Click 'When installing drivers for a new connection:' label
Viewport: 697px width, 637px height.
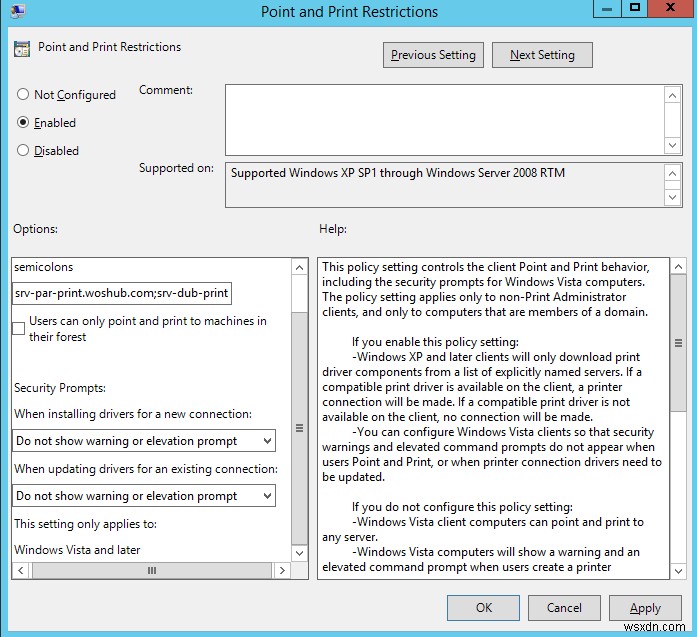point(133,414)
